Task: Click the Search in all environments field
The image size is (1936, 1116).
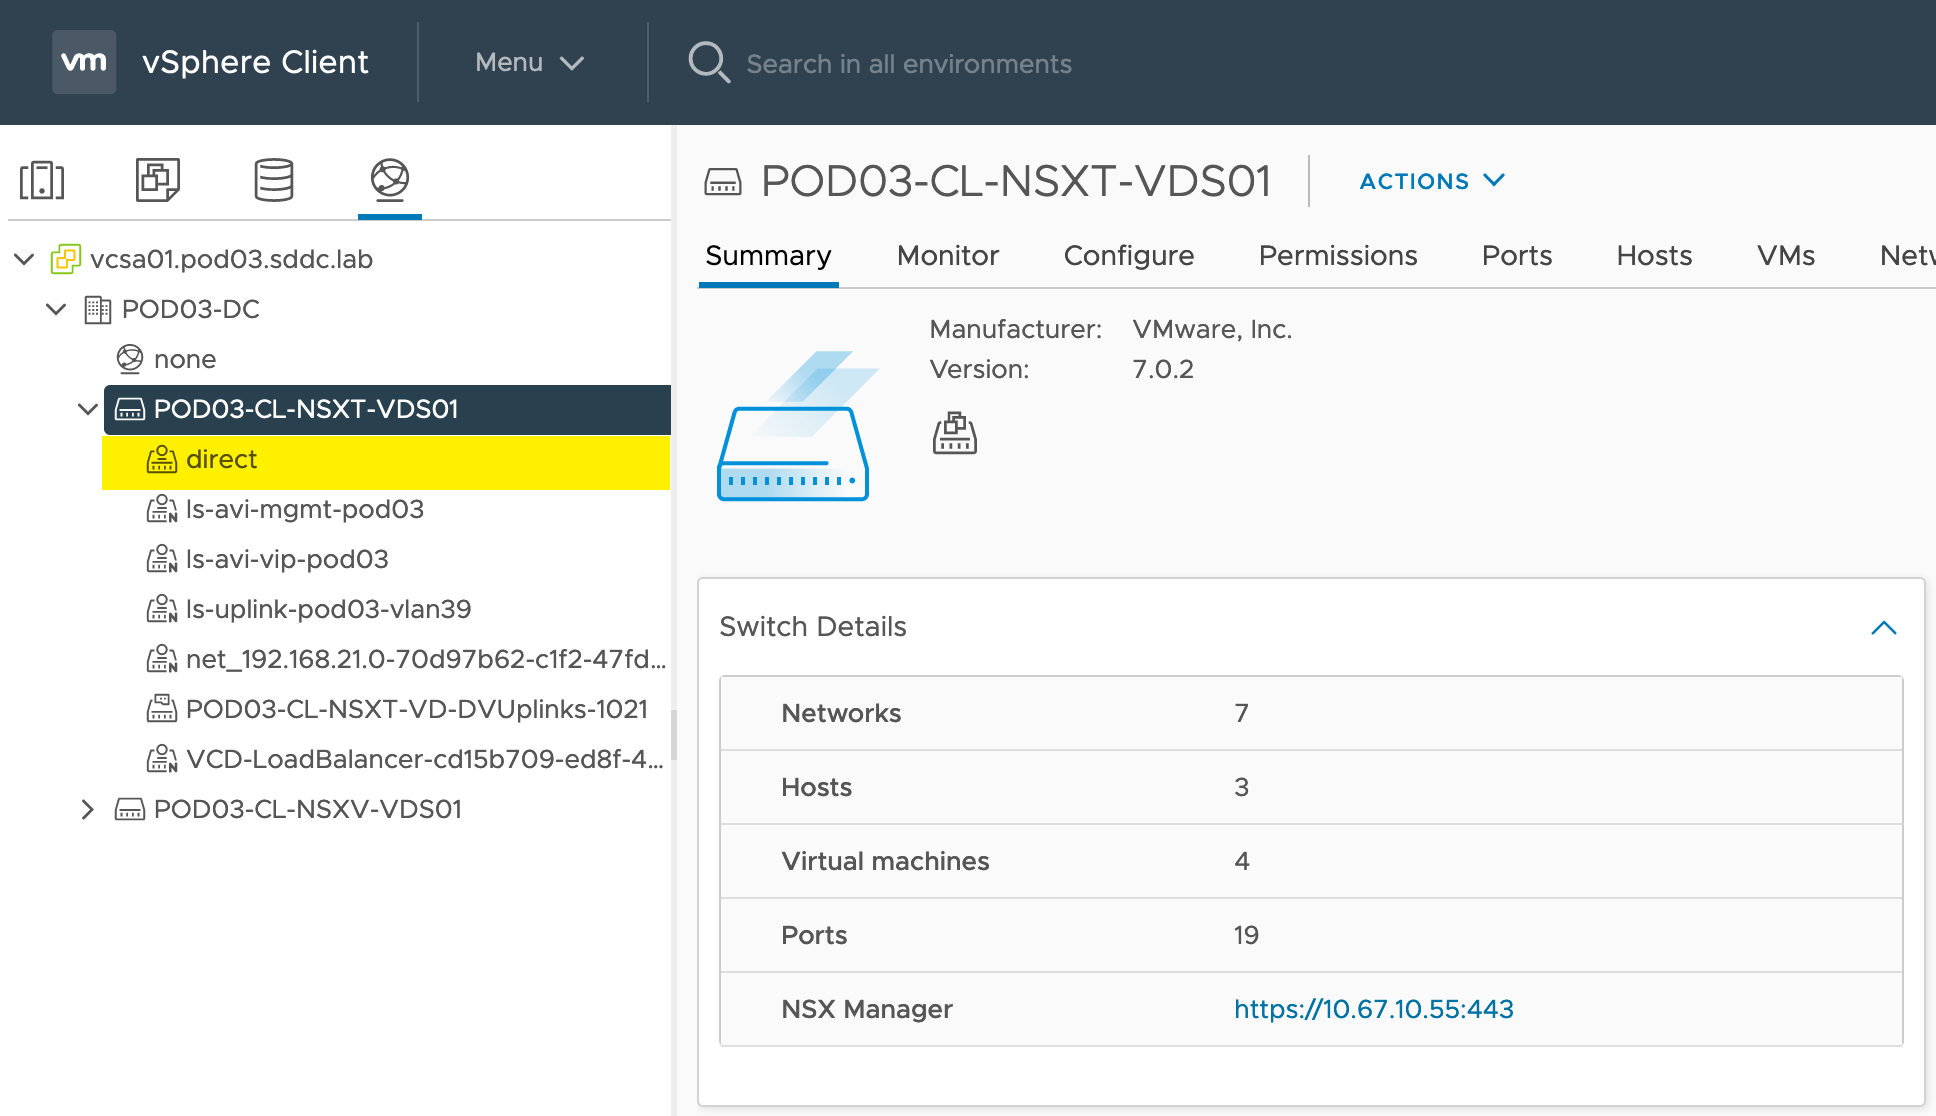Action: 908,64
